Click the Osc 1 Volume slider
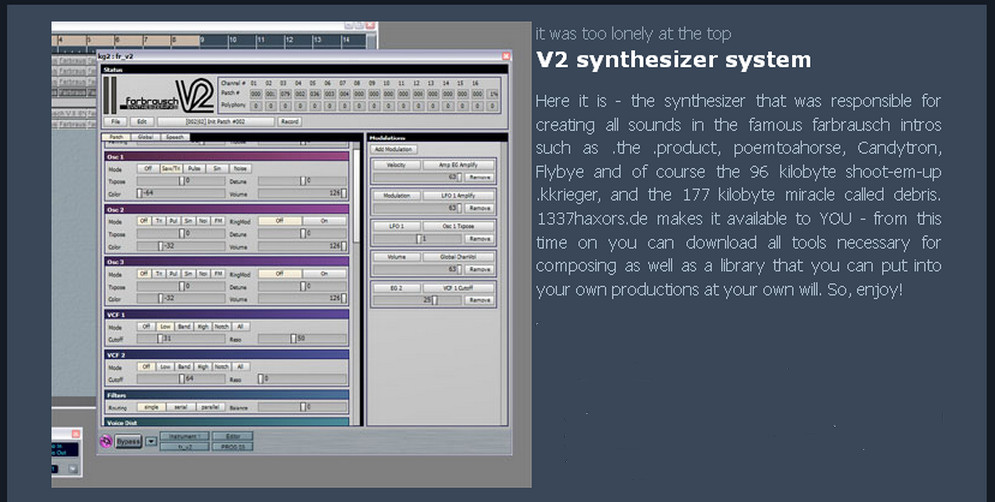The width and height of the screenshot is (995, 502). (303, 193)
